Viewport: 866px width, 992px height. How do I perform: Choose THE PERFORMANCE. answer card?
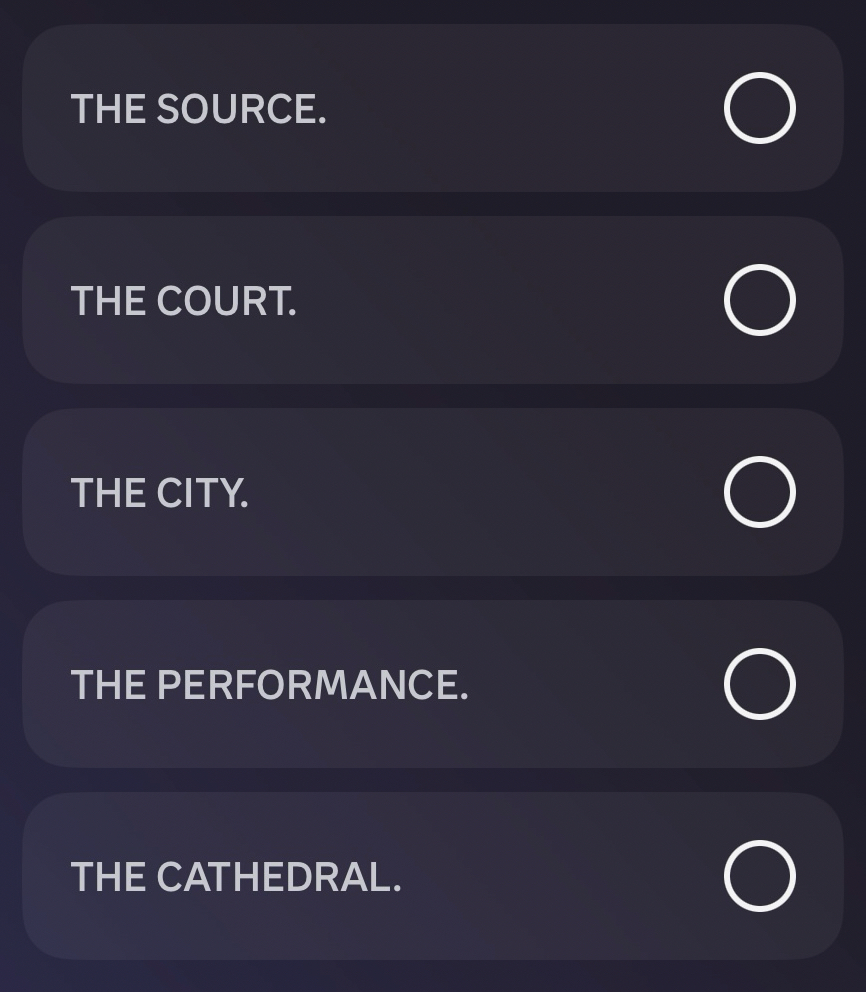432,684
